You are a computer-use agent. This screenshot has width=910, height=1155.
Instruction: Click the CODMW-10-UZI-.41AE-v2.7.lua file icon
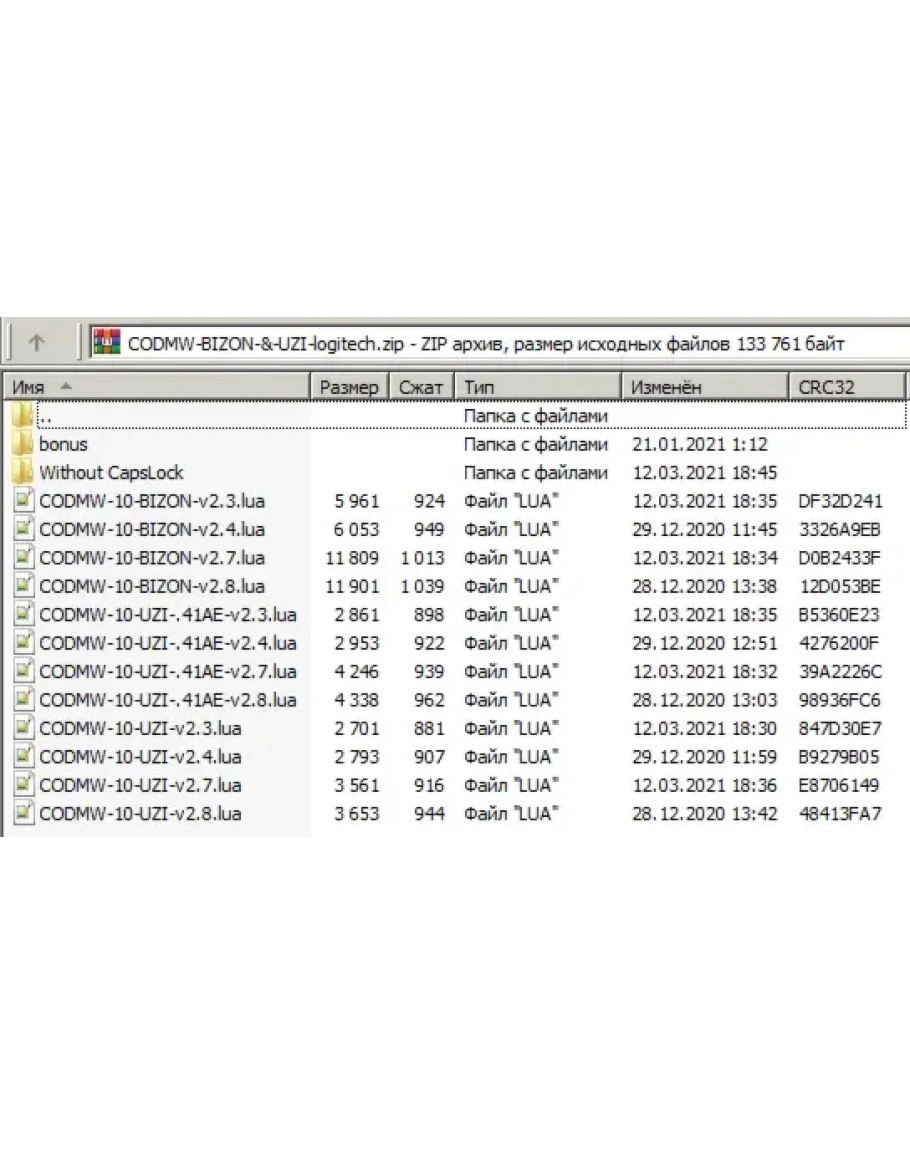24,671
